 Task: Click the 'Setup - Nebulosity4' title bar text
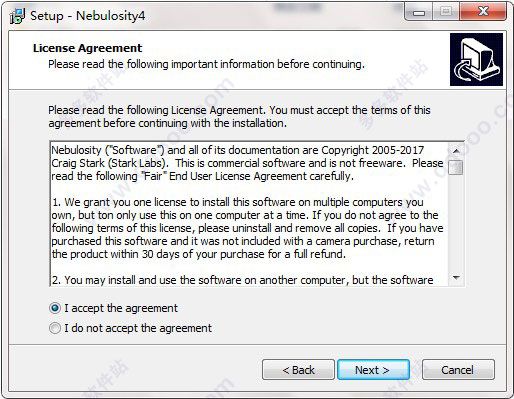pos(88,16)
